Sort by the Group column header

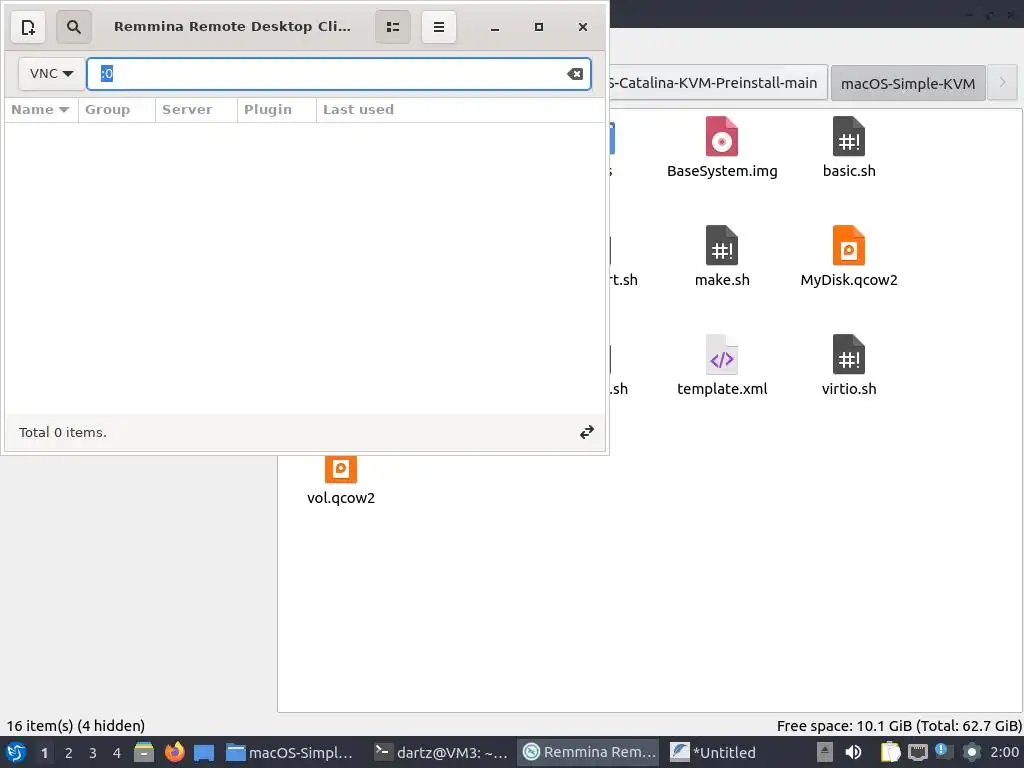(116, 110)
